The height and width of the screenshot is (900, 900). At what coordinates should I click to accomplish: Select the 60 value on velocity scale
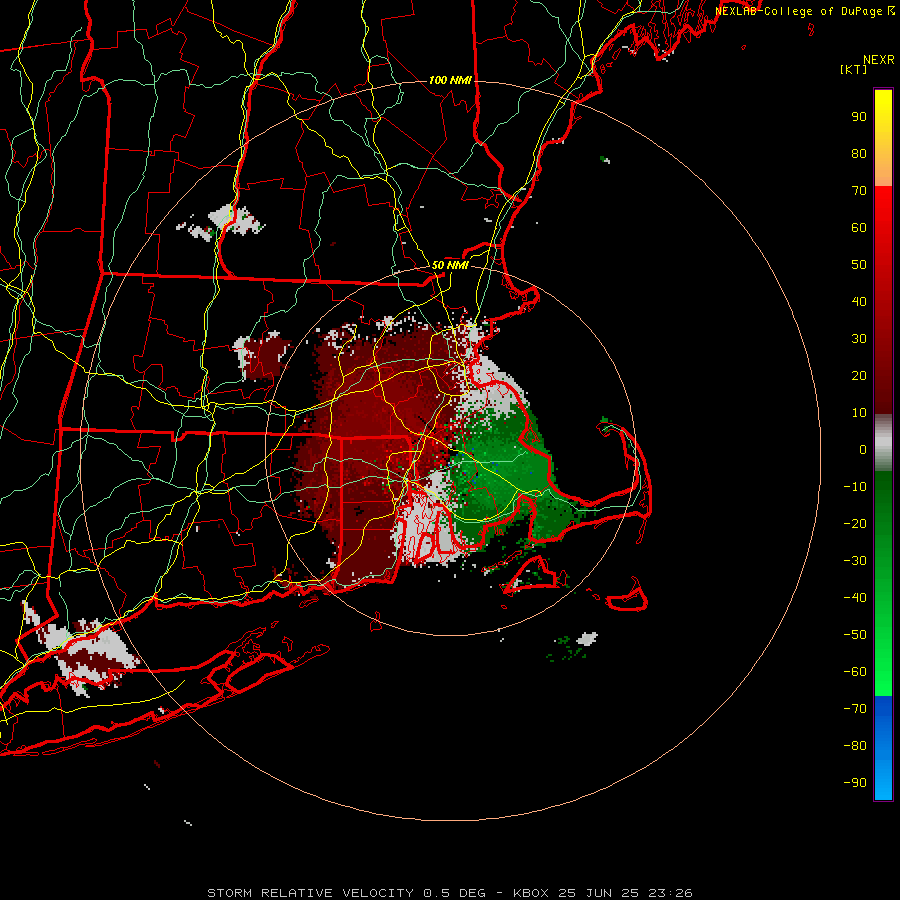[x=859, y=227]
